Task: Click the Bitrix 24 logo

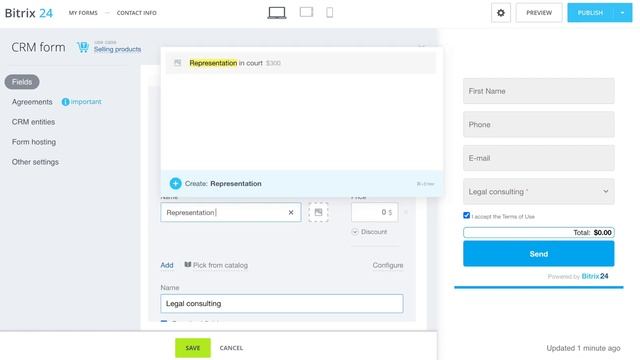Action: pyautogui.click(x=29, y=13)
